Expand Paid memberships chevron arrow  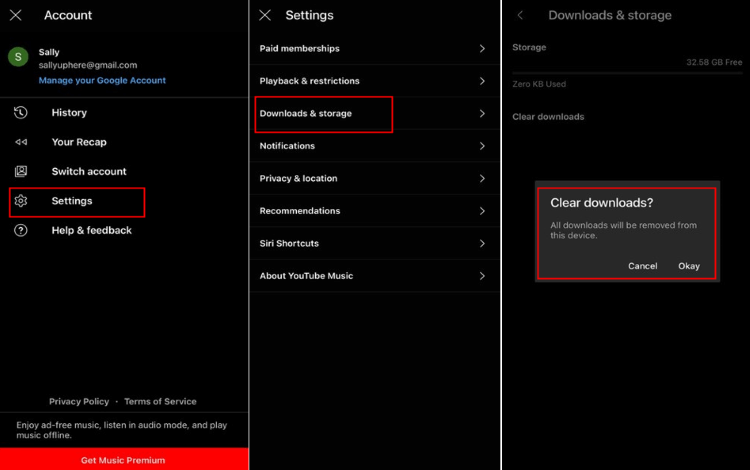tap(482, 48)
